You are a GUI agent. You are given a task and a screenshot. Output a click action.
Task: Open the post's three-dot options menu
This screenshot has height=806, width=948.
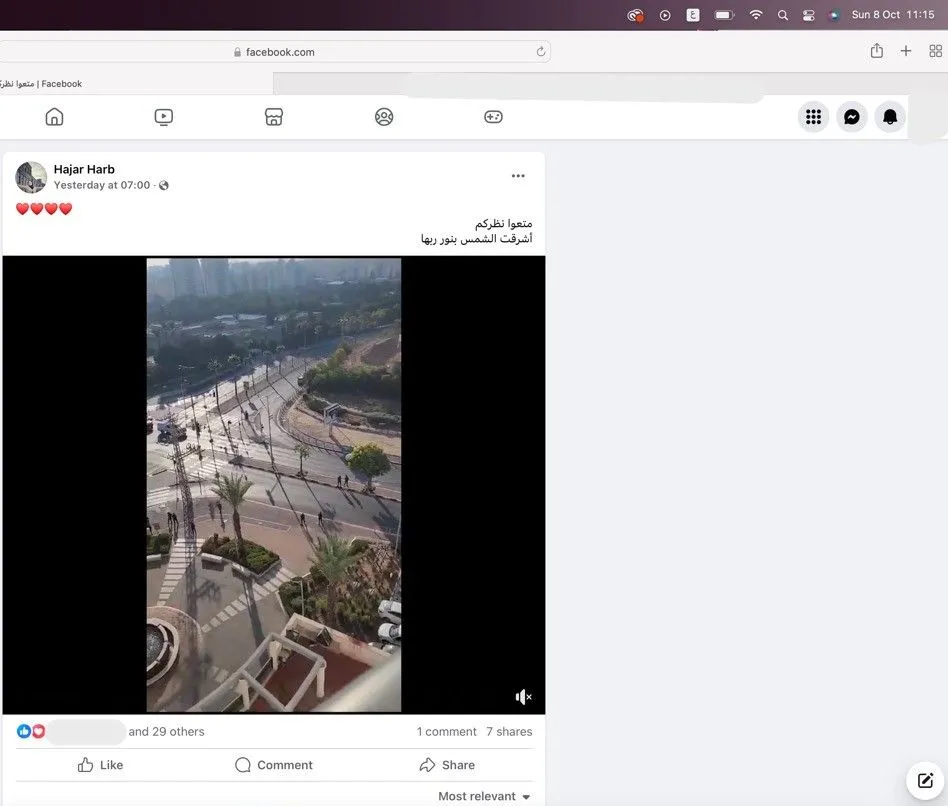[518, 176]
